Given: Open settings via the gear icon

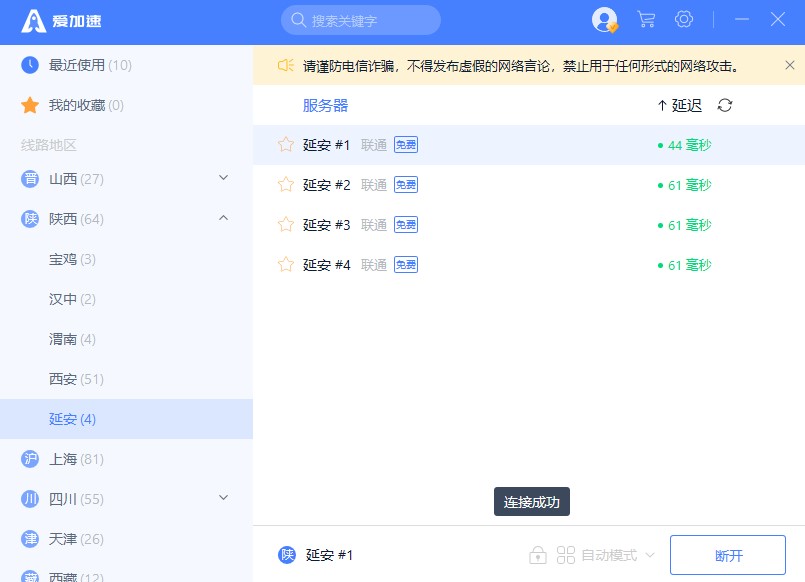Looking at the screenshot, I should click(684, 20).
